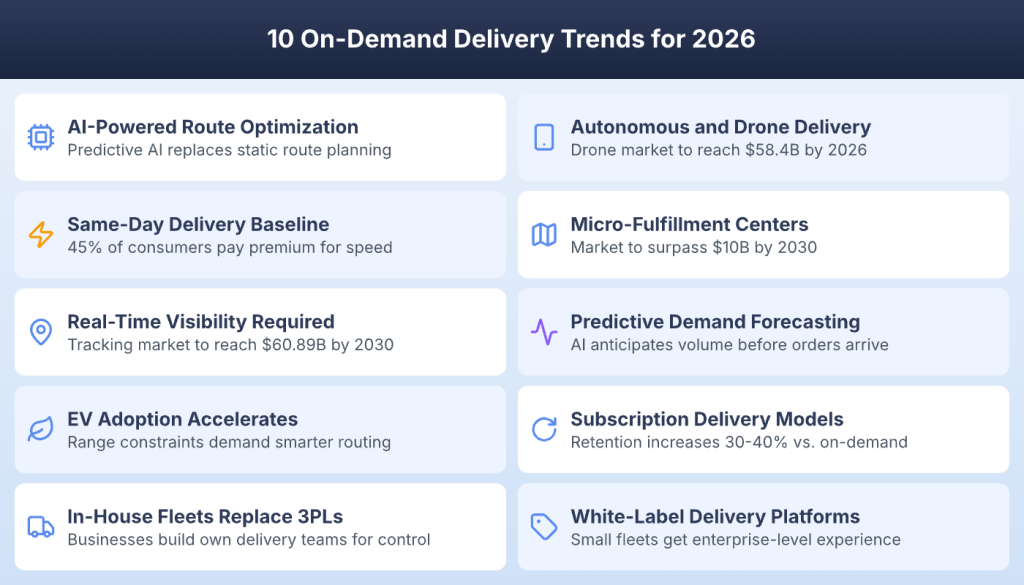Click the pulse icon beside Predictive Demand Forecasting

click(544, 332)
